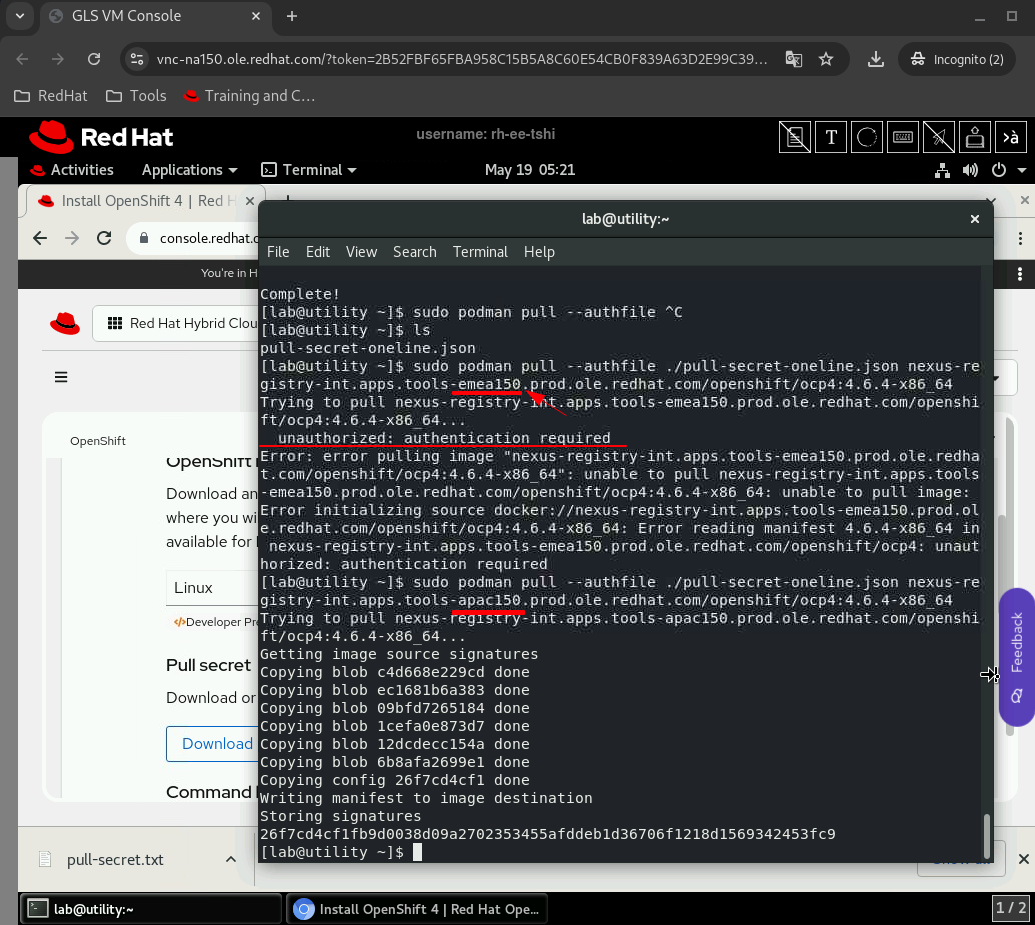Click the translate page icon
The height and width of the screenshot is (925, 1035).
coord(794,59)
